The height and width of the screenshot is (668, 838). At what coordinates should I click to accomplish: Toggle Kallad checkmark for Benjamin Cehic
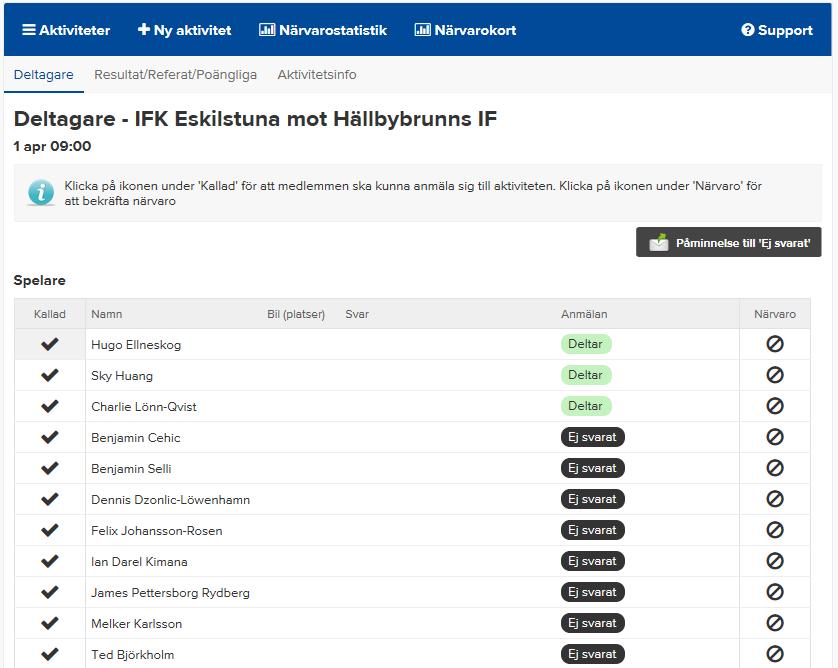[x=50, y=437]
